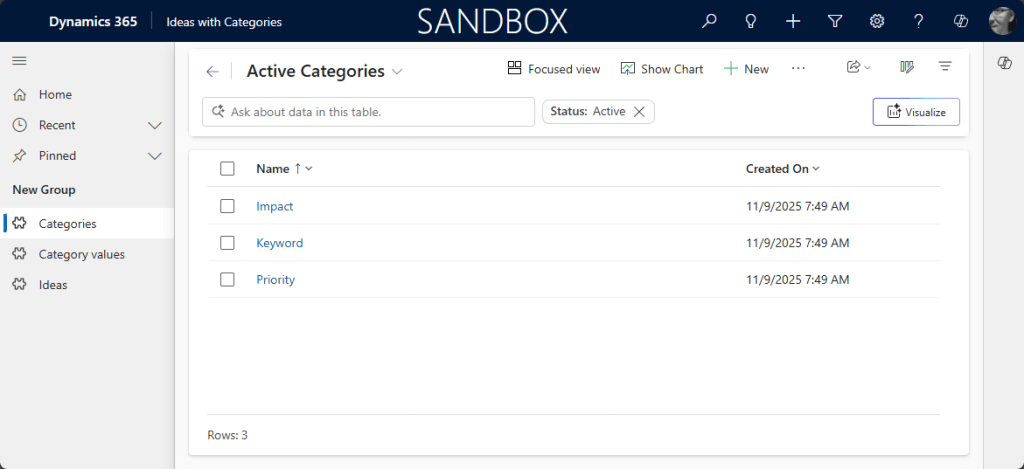Open the Settings gear icon

(x=877, y=21)
